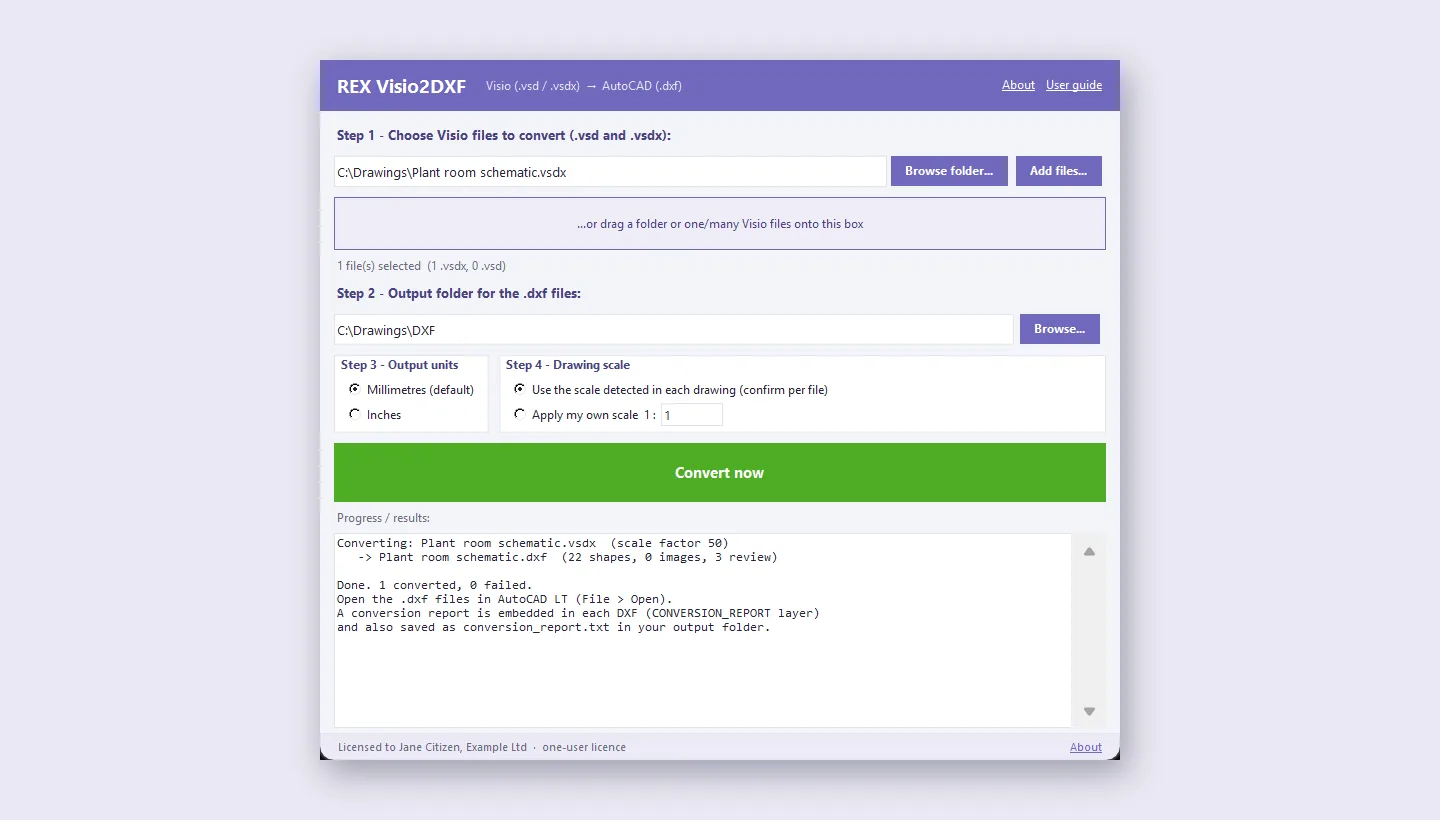Click the 'Progress / results:' label
Image resolution: width=1440 pixels, height=820 pixels.
pyautogui.click(x=384, y=518)
